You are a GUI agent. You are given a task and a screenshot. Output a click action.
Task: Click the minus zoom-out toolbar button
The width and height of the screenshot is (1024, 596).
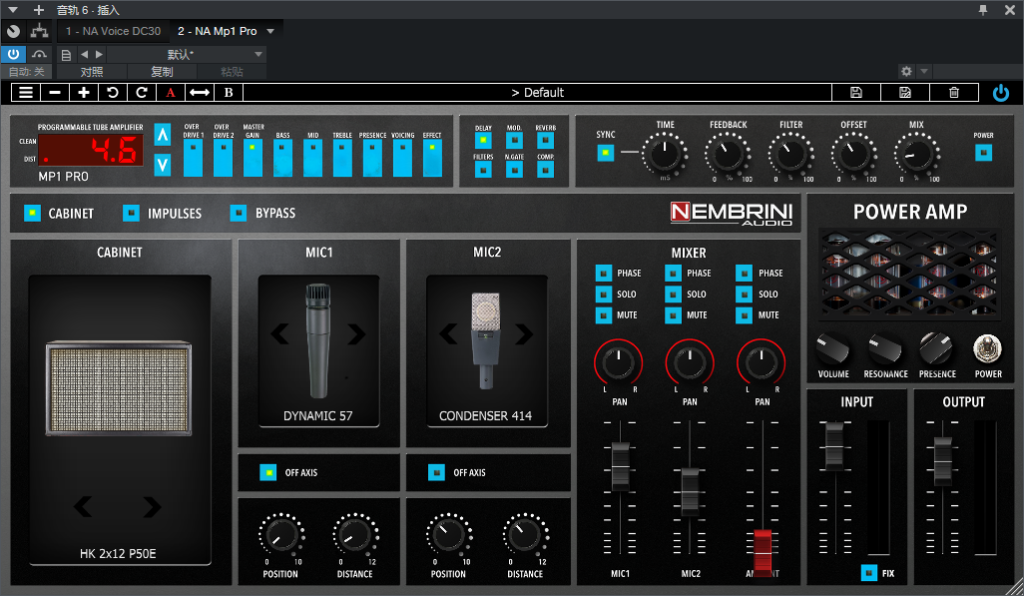pyautogui.click(x=55, y=93)
